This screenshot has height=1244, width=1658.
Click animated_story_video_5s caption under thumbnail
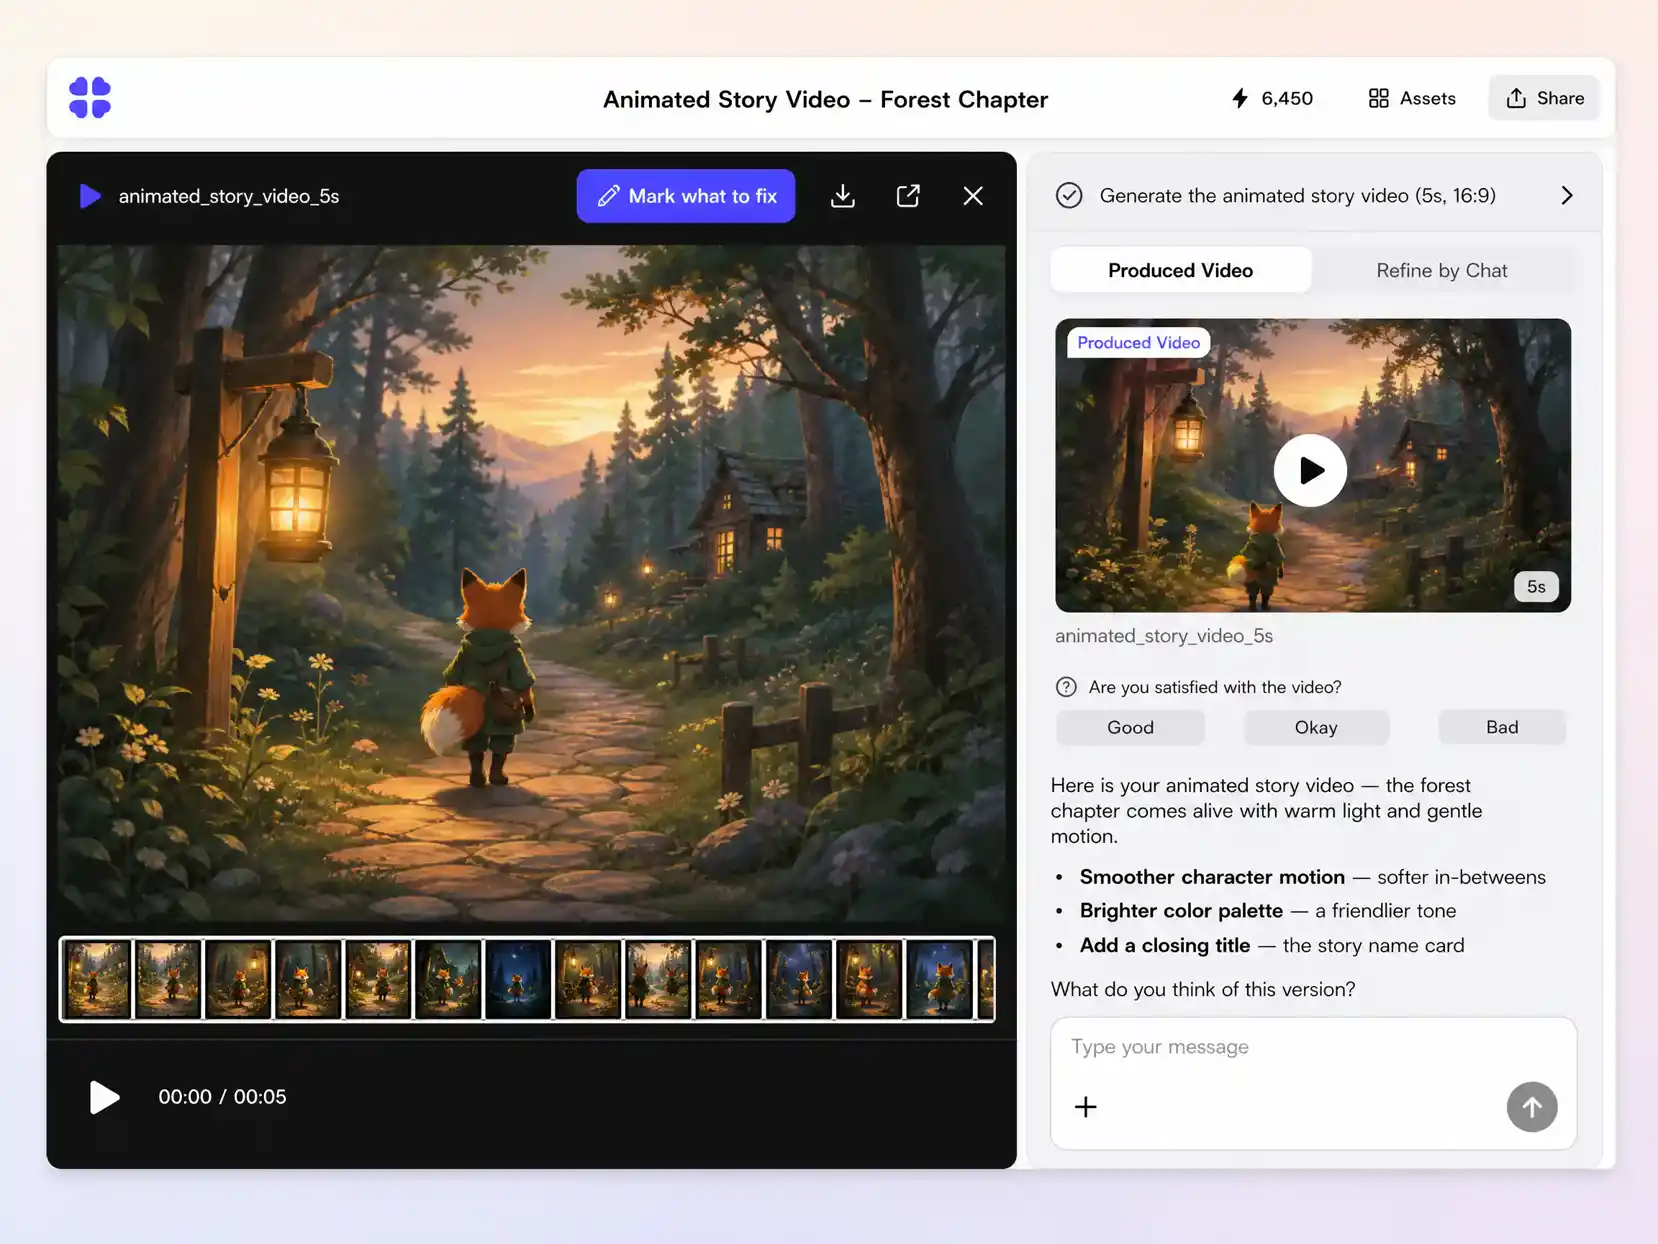(x=1164, y=636)
